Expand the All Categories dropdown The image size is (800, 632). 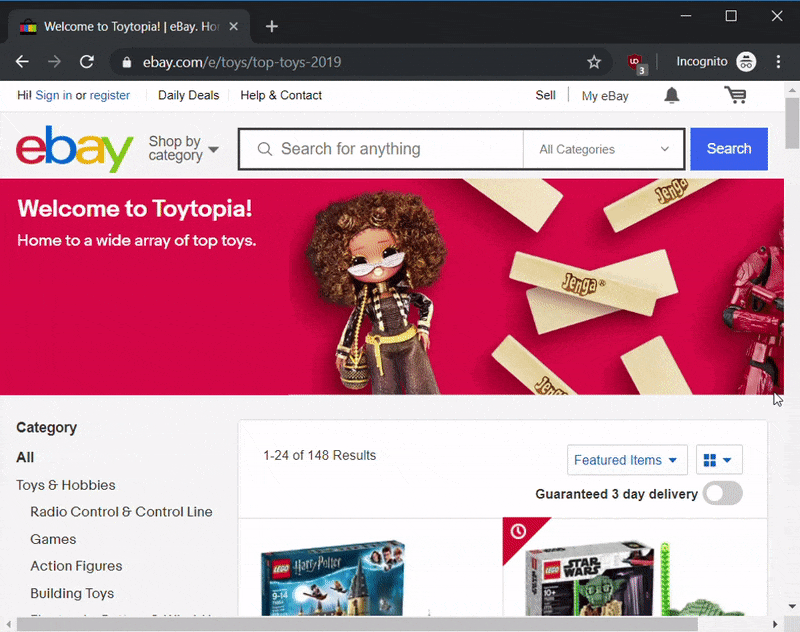604,149
